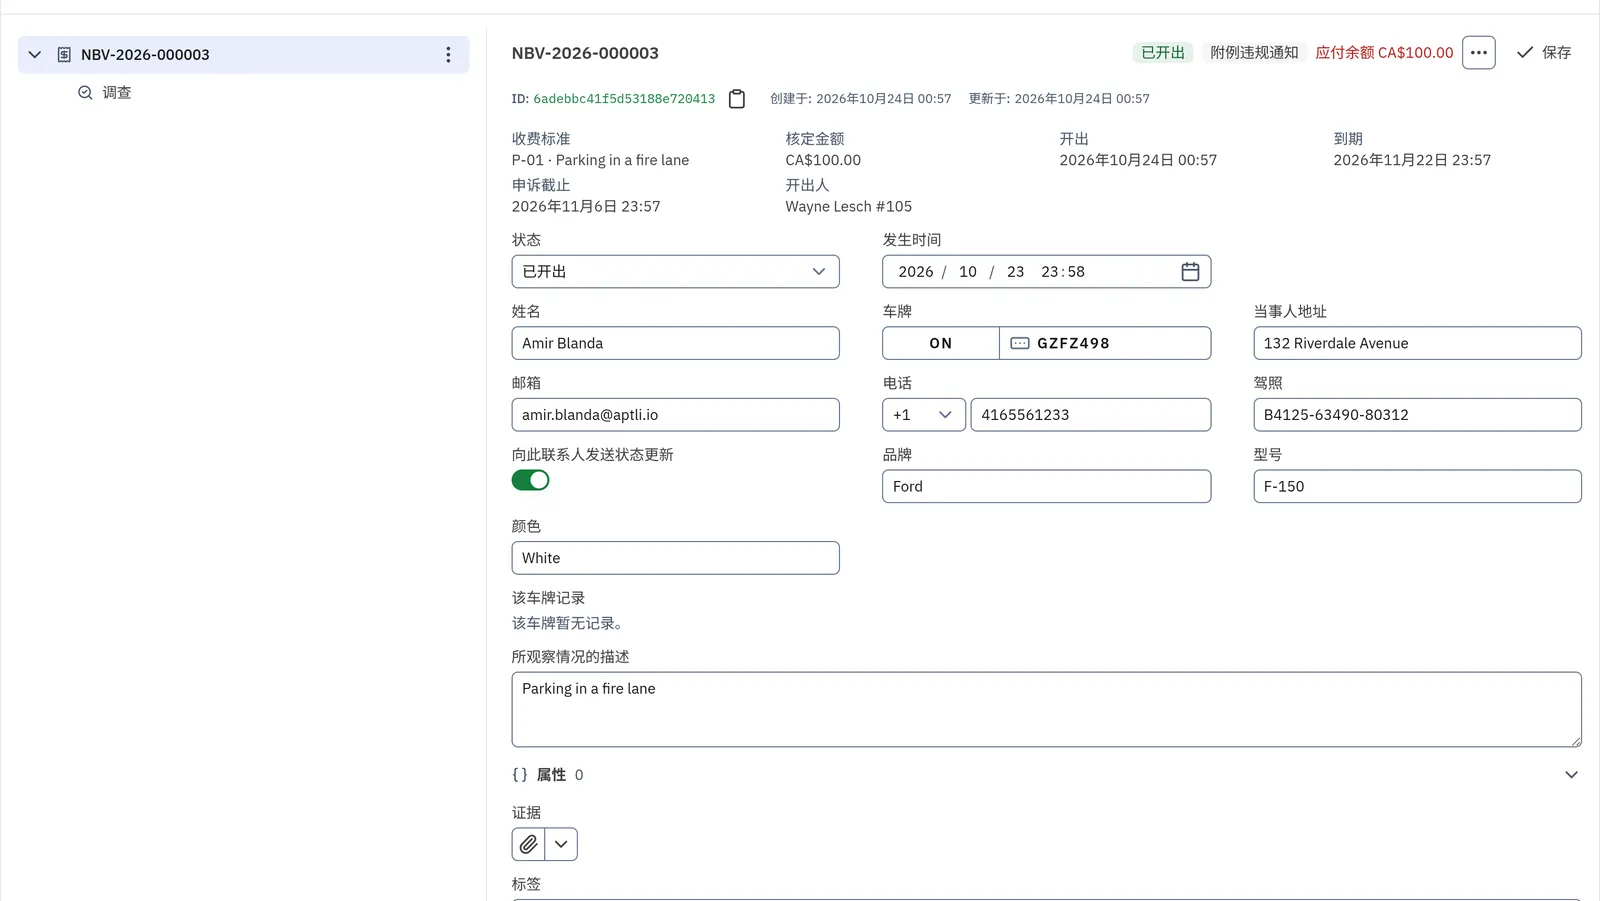
Task: Click the document icon beside NBV-2026-000003
Action: pyautogui.click(x=64, y=55)
